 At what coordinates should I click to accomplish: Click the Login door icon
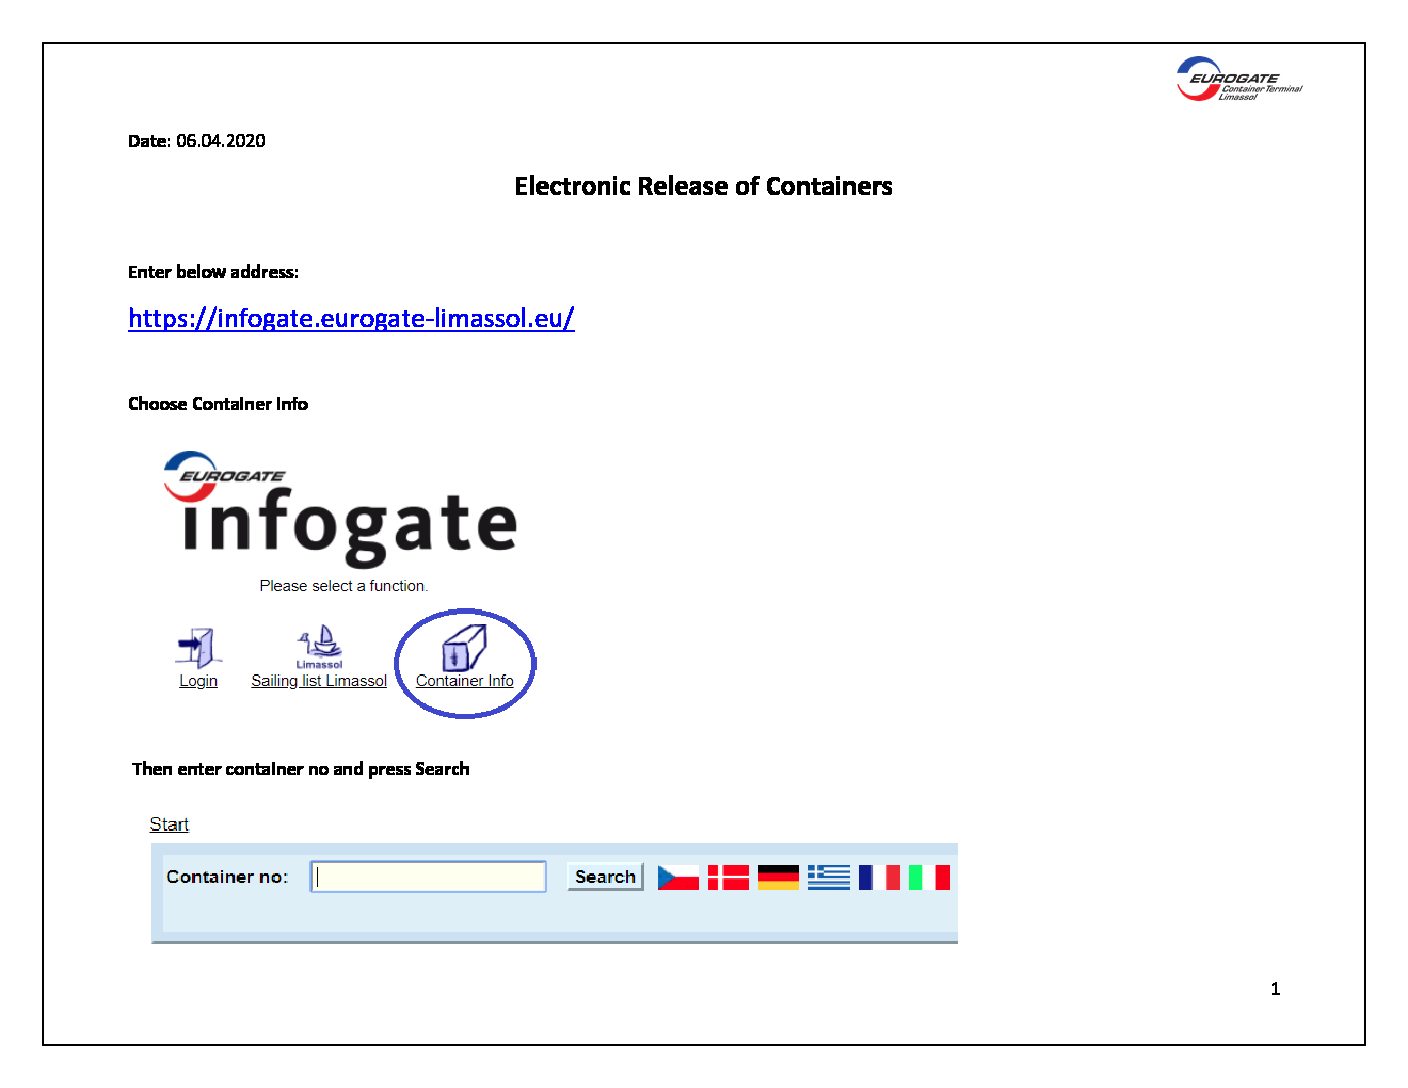[199, 648]
